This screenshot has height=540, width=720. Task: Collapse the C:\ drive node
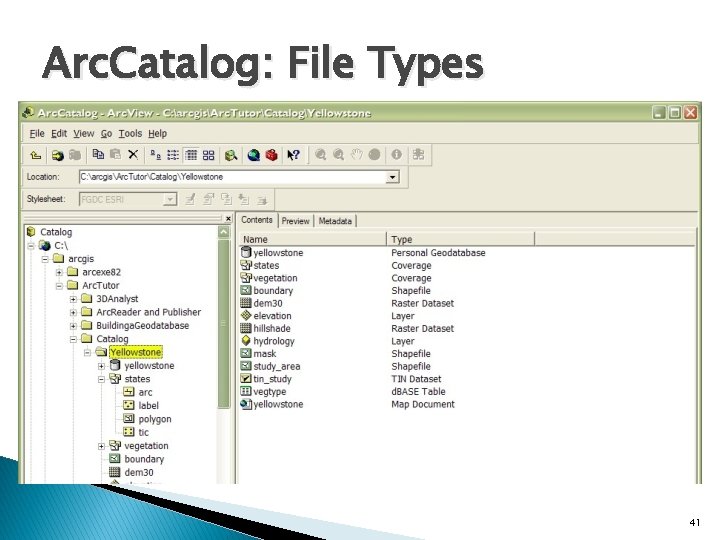pyautogui.click(x=31, y=246)
